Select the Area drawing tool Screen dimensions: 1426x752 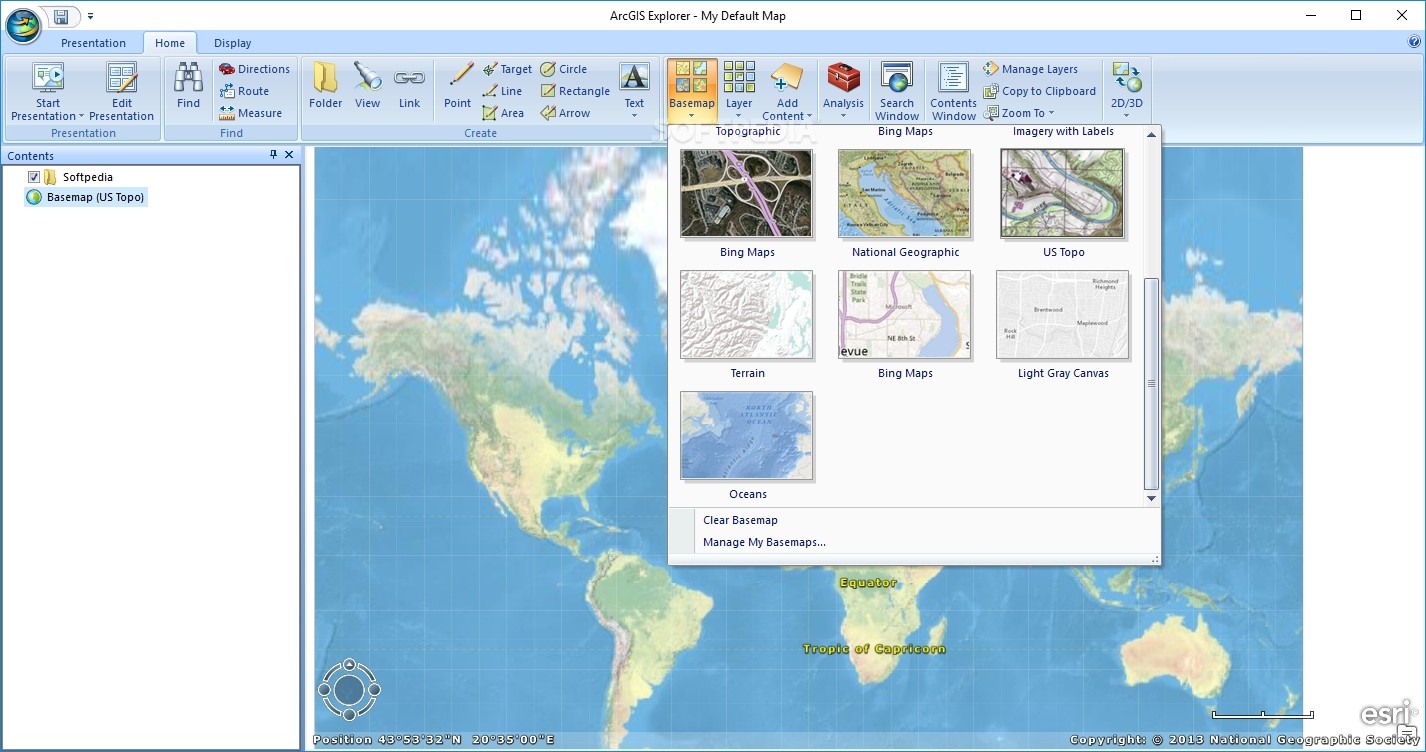[x=503, y=113]
